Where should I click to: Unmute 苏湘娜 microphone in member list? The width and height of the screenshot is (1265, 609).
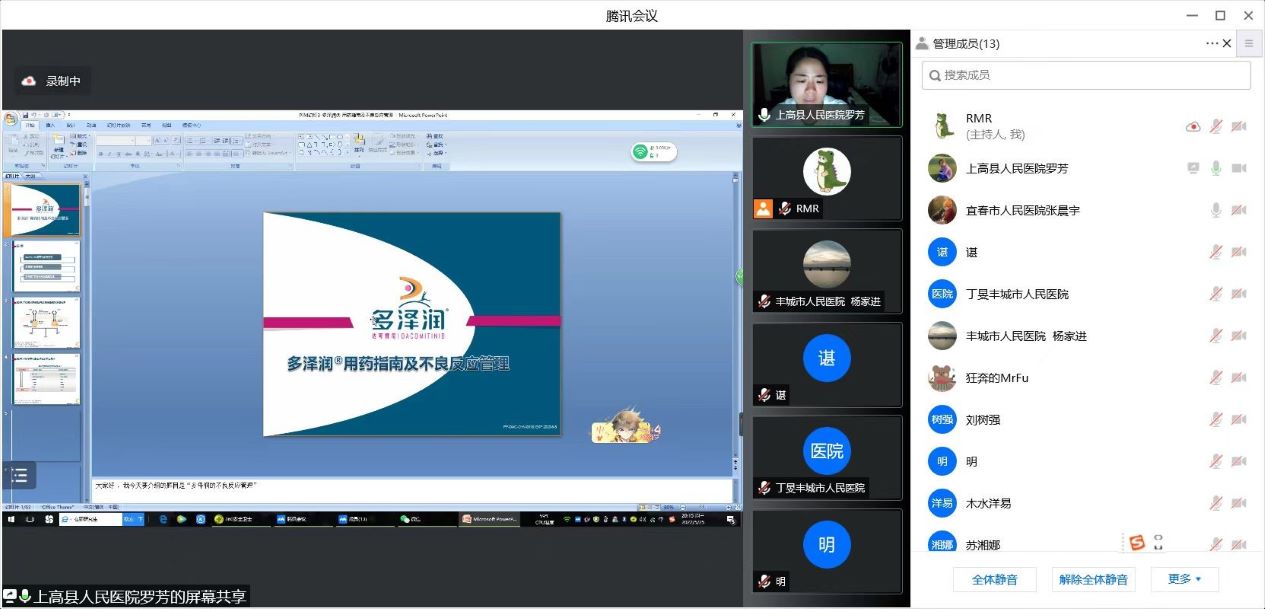click(x=1216, y=545)
